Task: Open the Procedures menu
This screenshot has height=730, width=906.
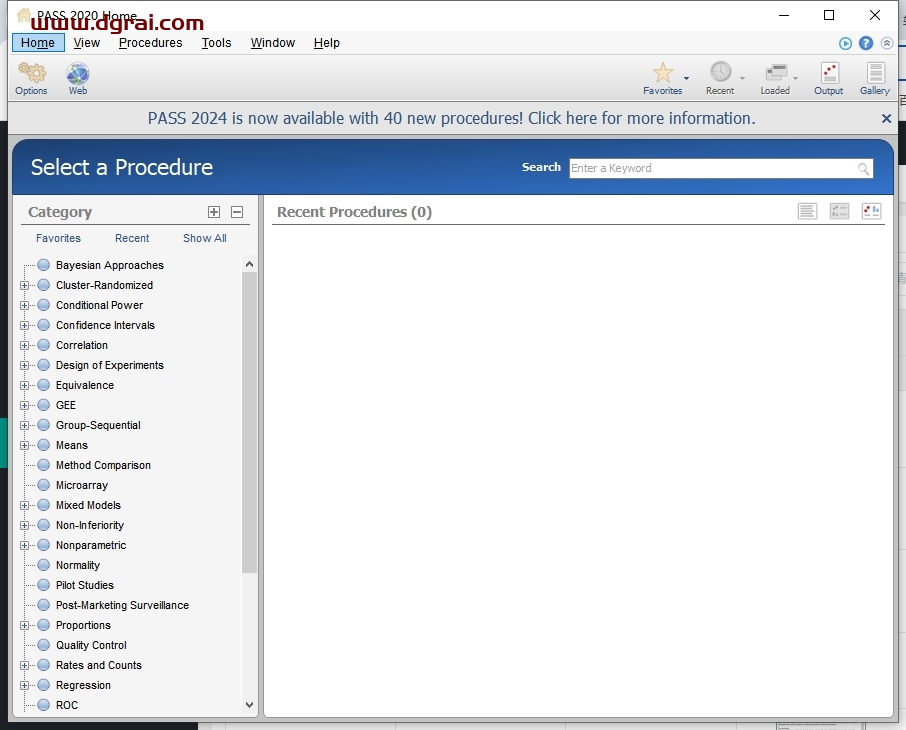Action: [150, 43]
